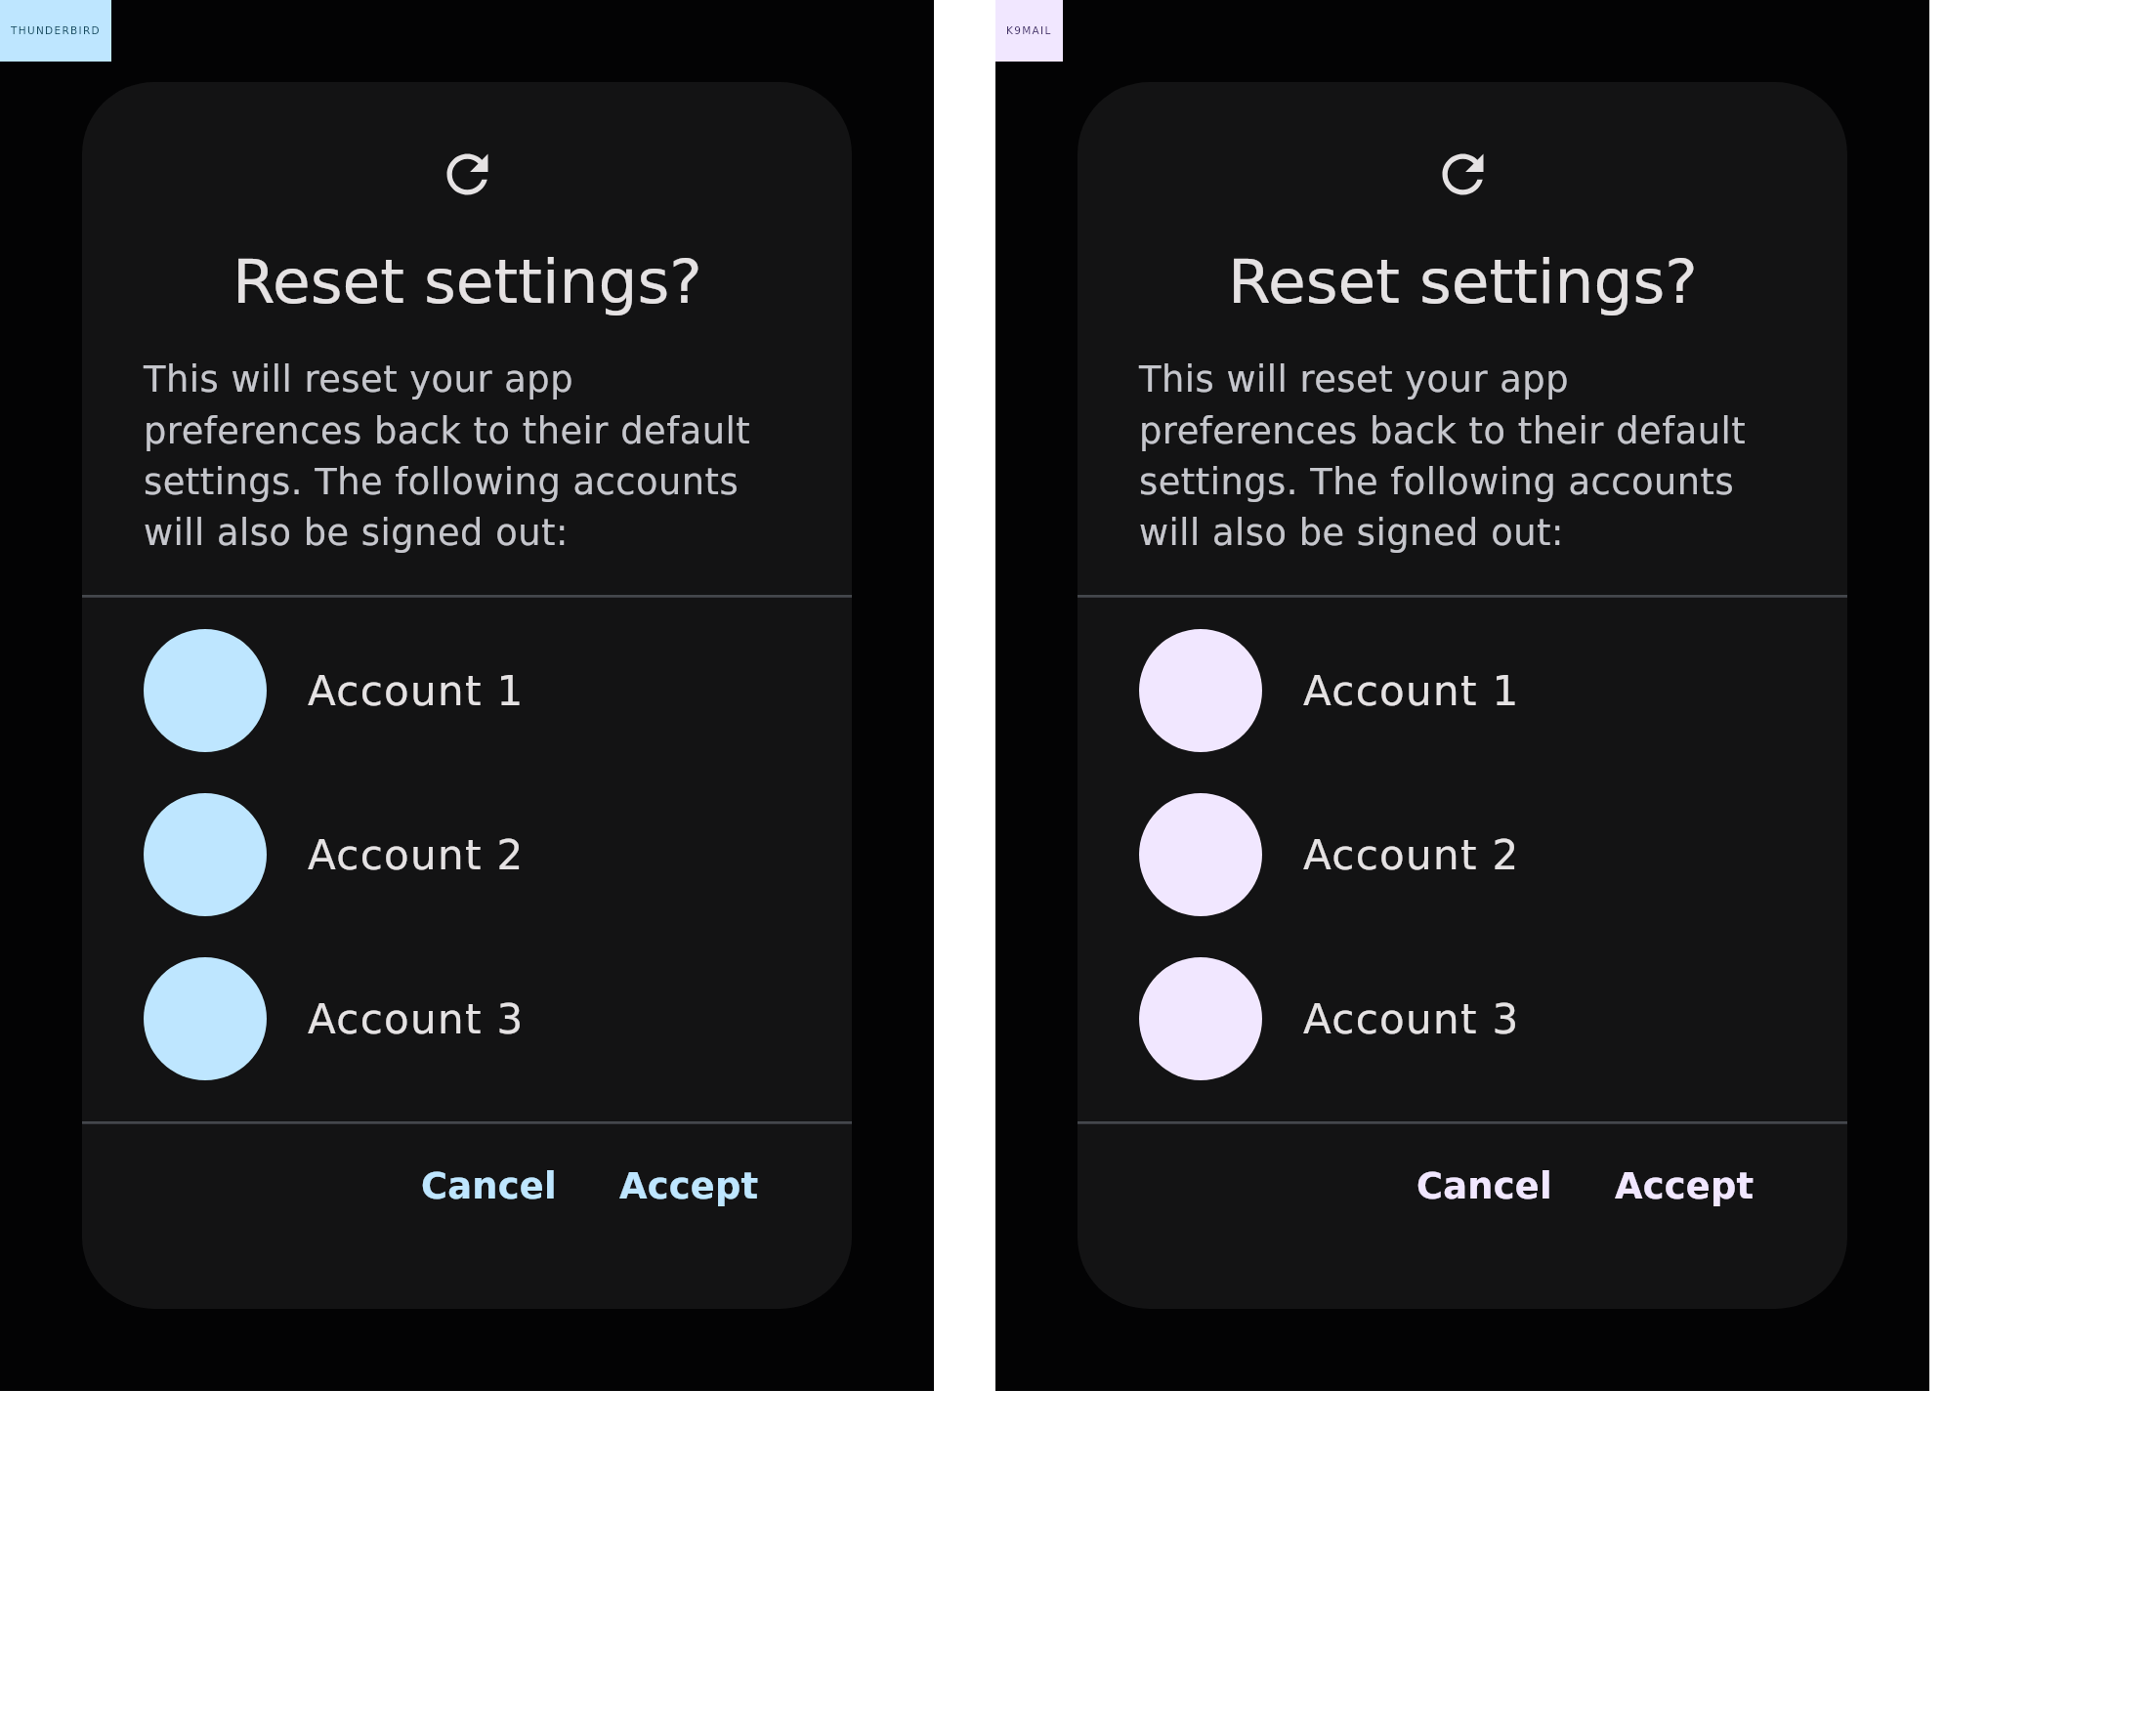Screen dimensions: 2156x1725
Task: Click Account 1 name in Thunderbird dialog
Action: click(x=414, y=691)
